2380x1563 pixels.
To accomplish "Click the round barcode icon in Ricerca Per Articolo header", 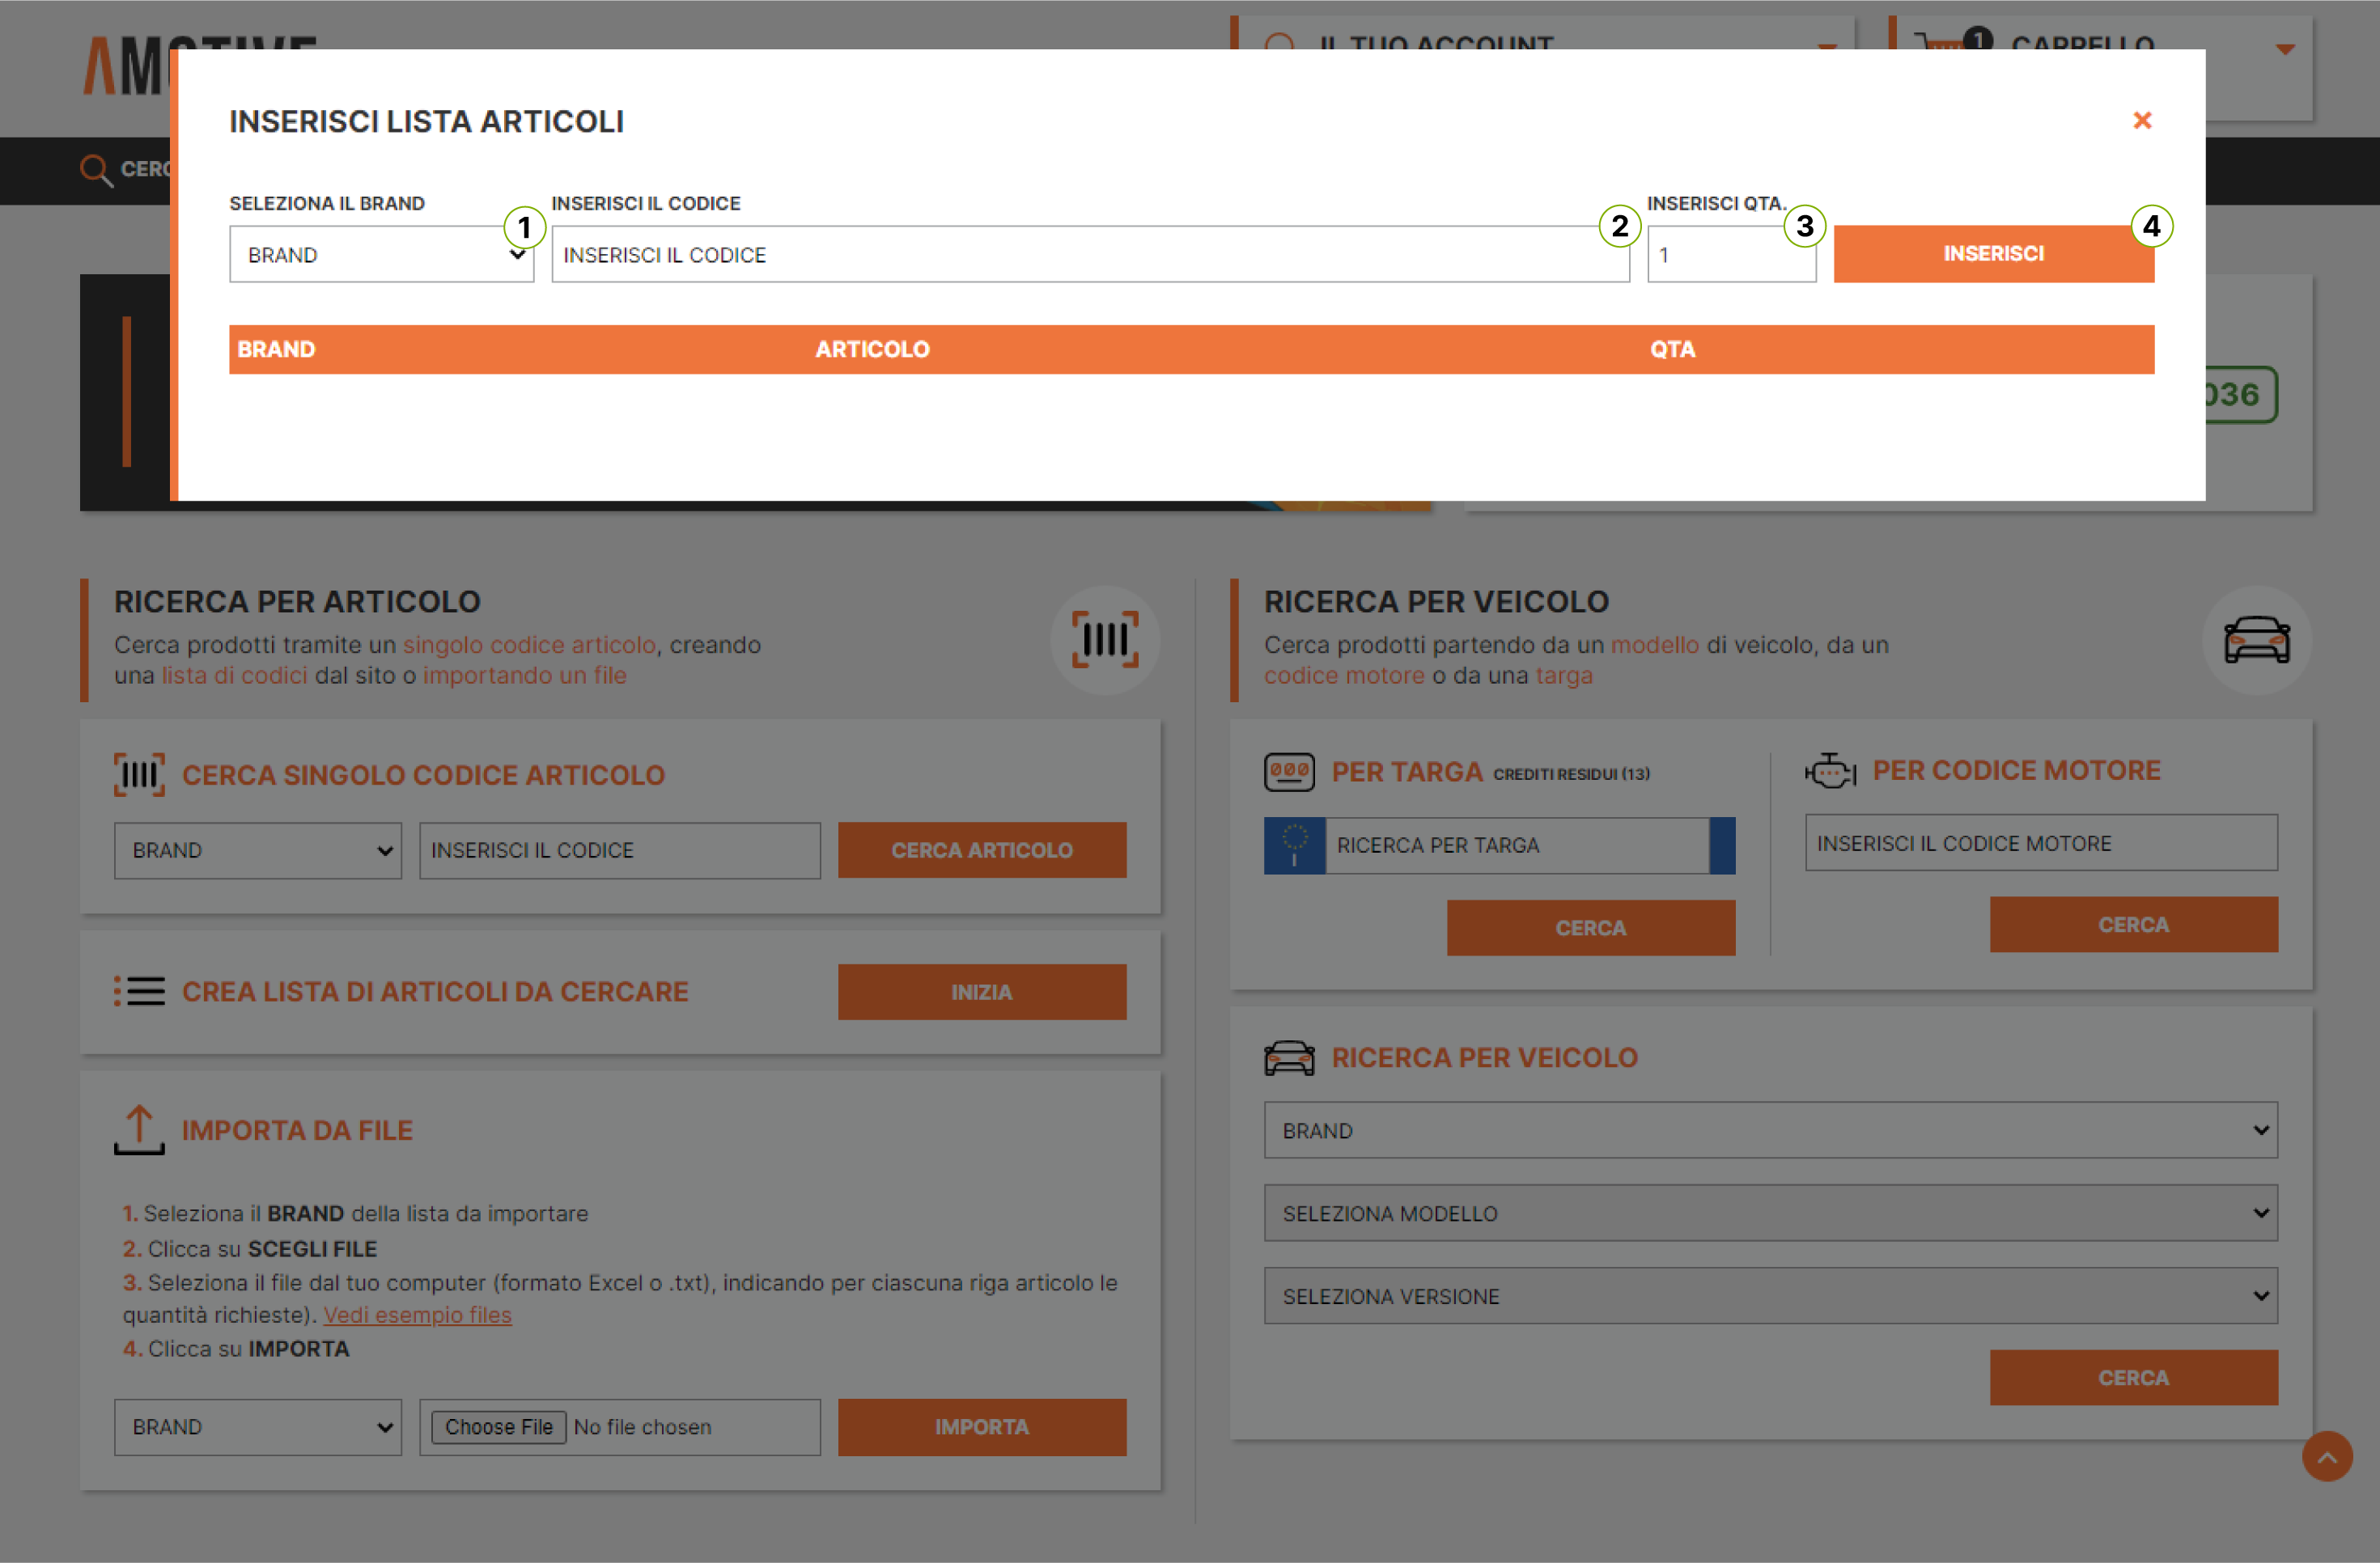I will [1105, 640].
